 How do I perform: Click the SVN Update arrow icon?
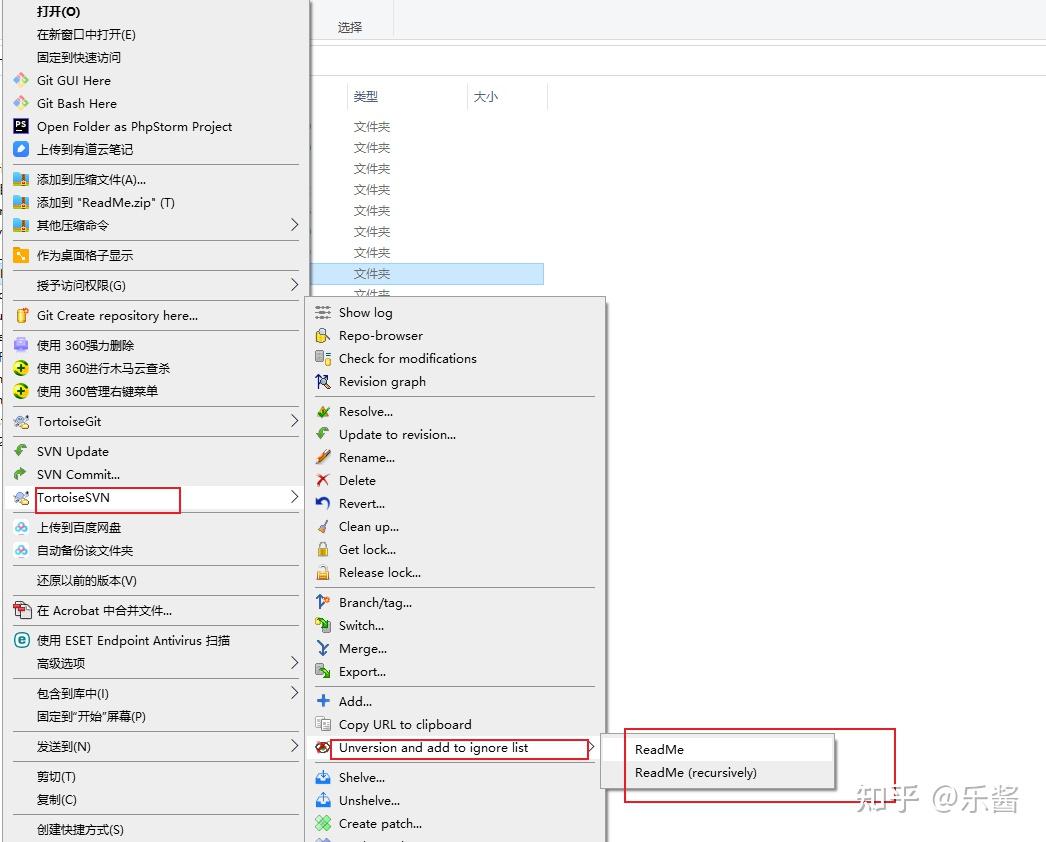[21, 451]
